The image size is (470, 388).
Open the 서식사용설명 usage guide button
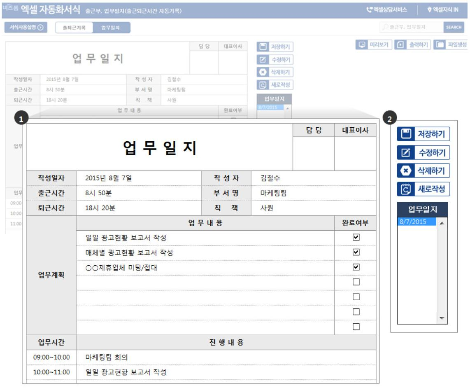[x=26, y=27]
